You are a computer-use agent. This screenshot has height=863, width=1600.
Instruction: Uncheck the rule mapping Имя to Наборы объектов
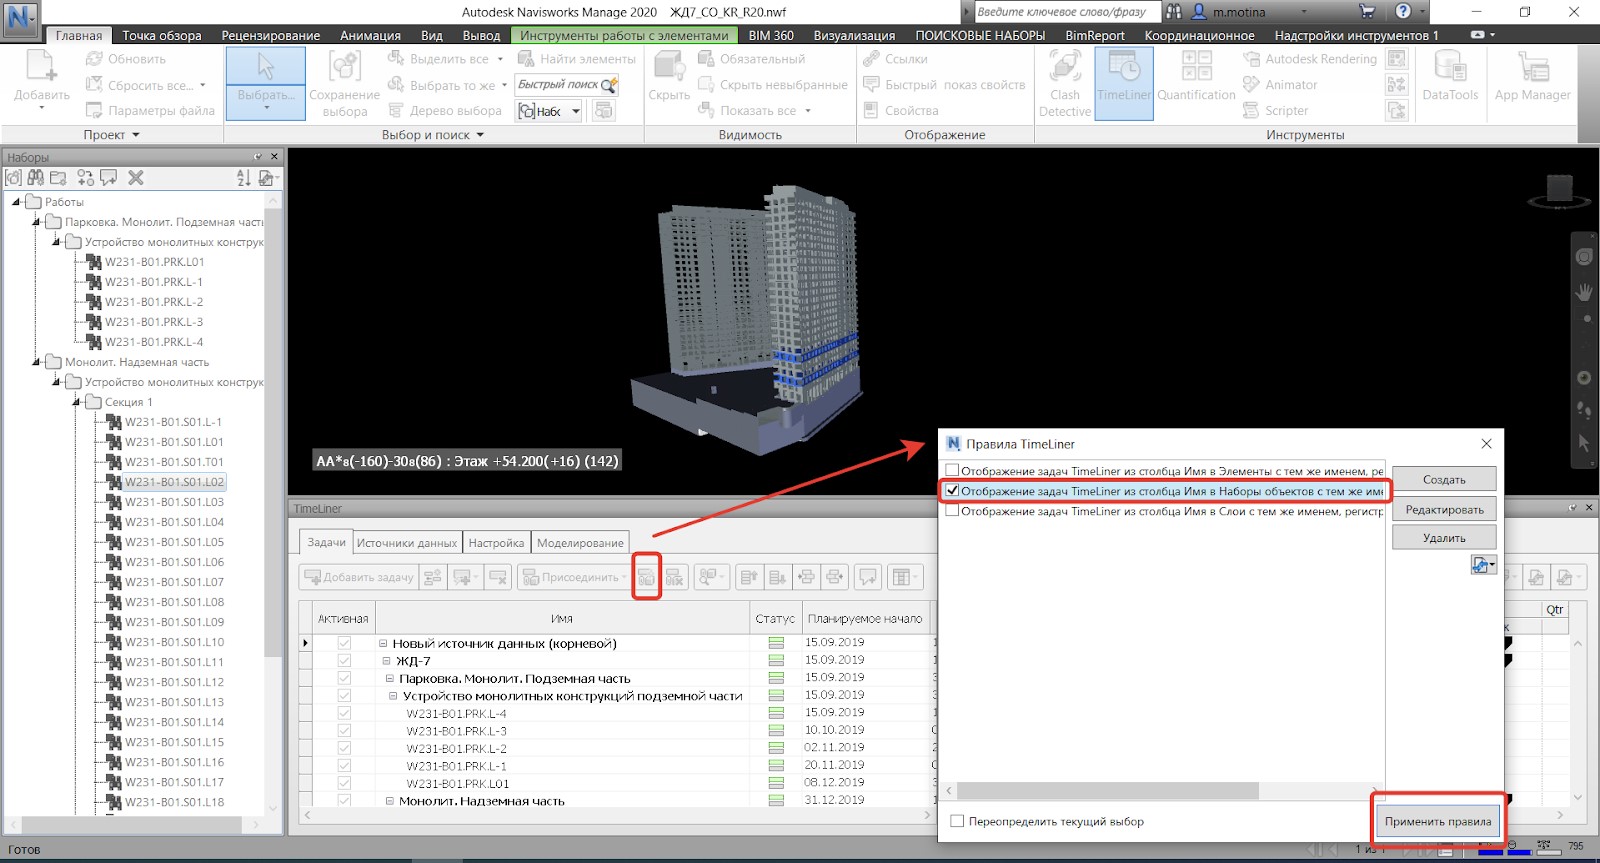tap(952, 491)
